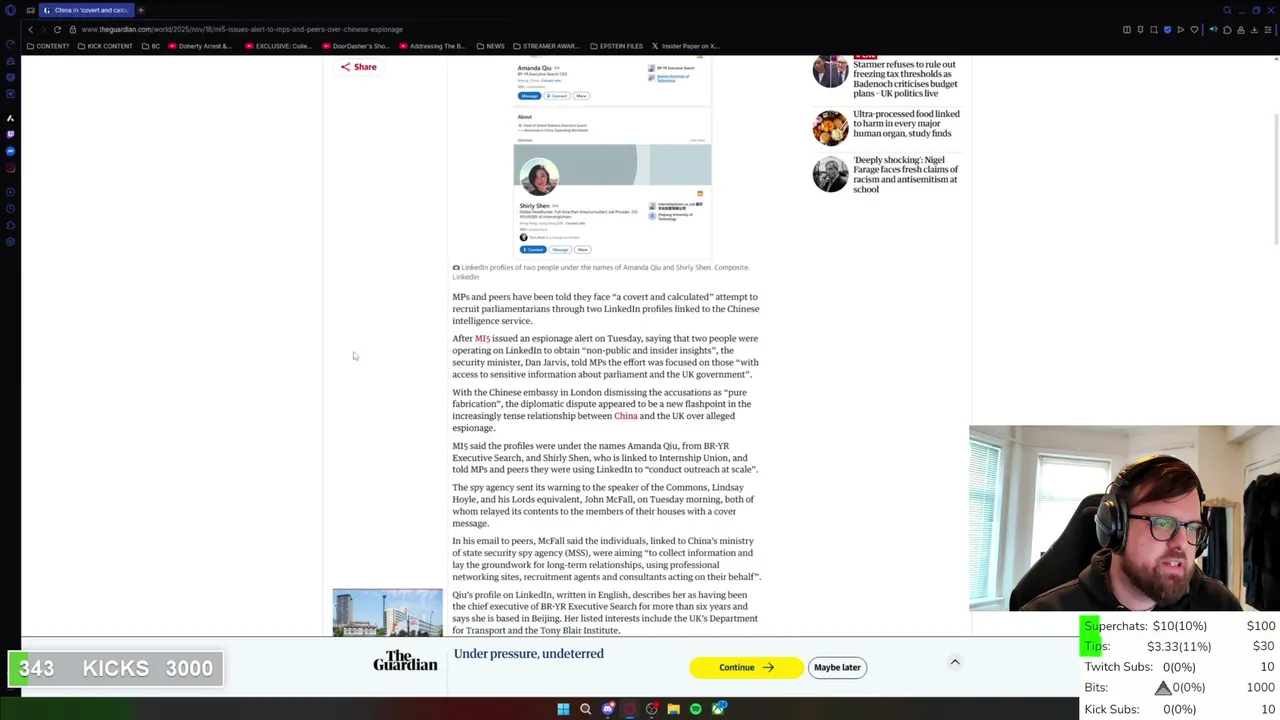This screenshot has height=720, width=1280.
Task: Open the 'Ultra-processed food linked' headline
Action: [x=906, y=124]
